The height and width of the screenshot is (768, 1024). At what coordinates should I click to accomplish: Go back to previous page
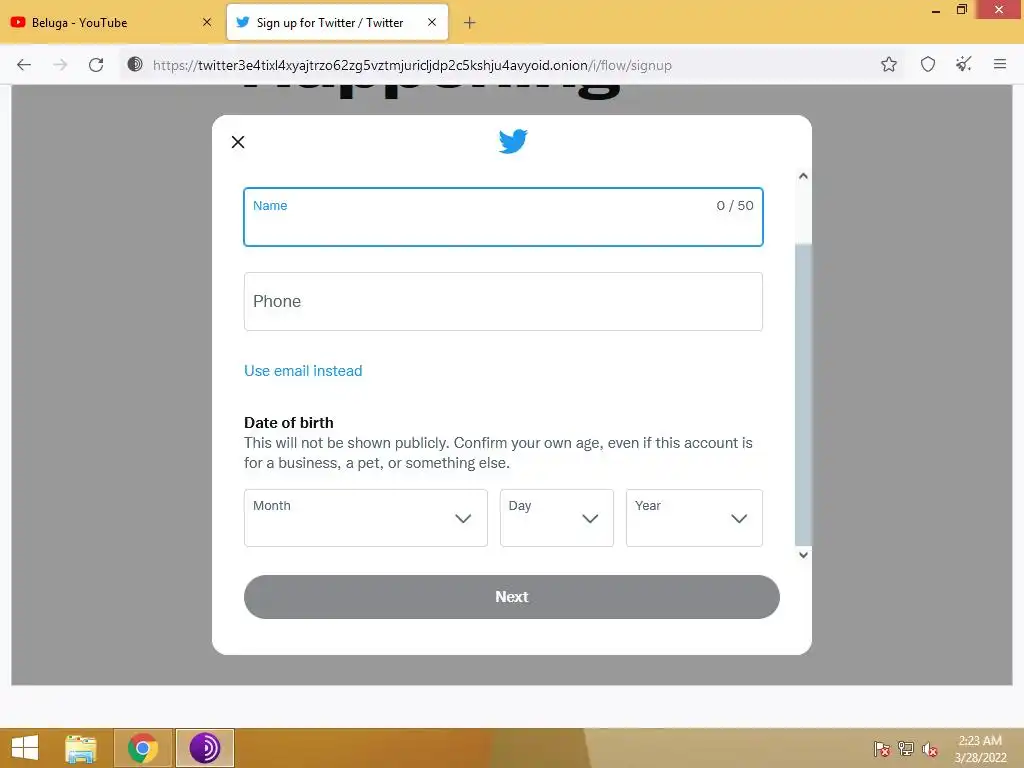24,65
